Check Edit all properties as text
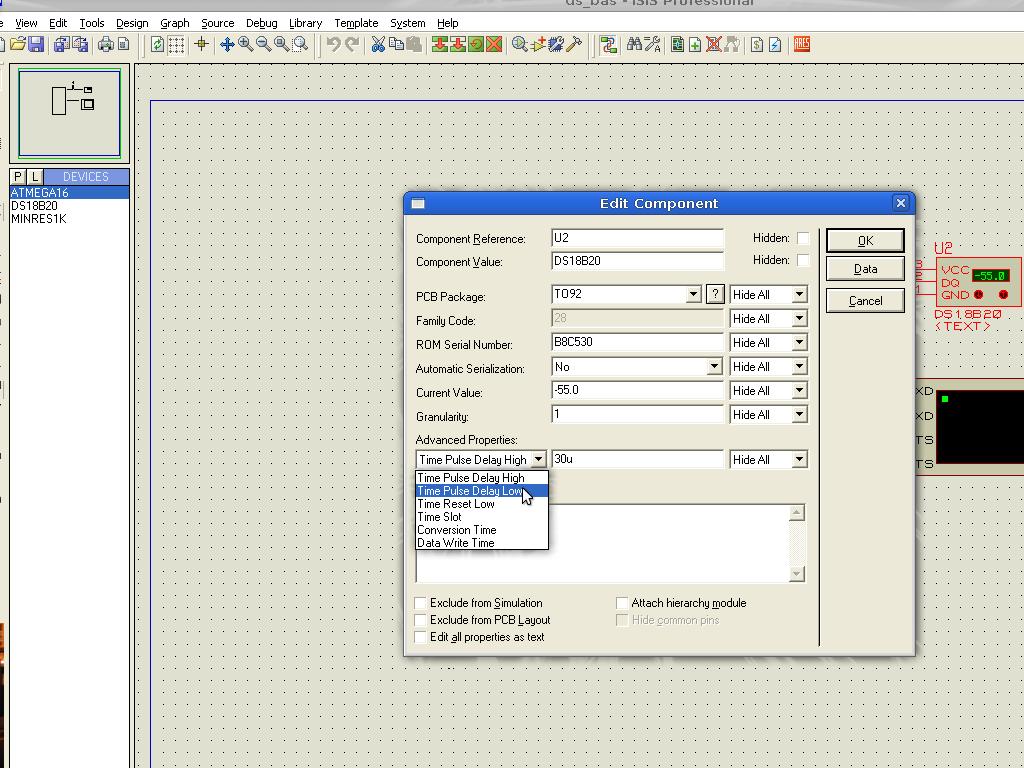This screenshot has height=768, width=1024. tap(421, 637)
